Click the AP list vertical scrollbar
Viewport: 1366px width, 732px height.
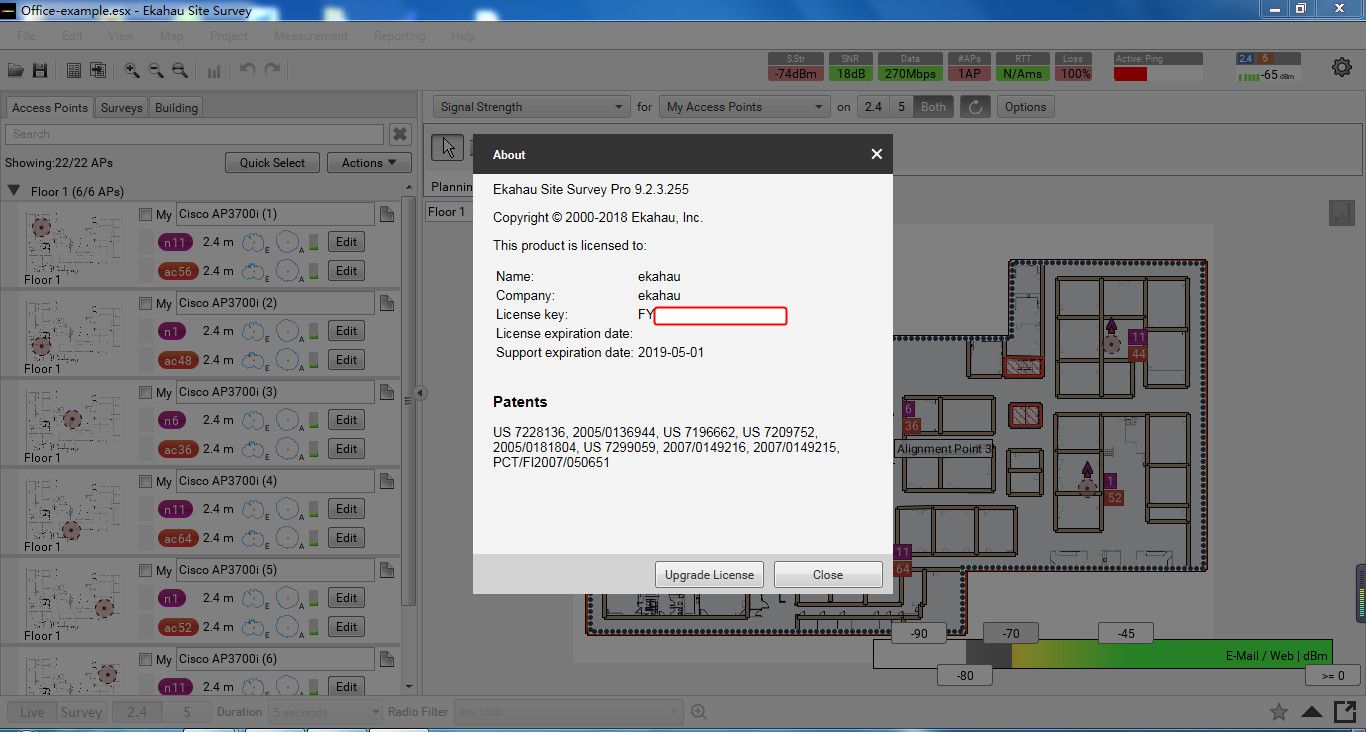[408, 400]
